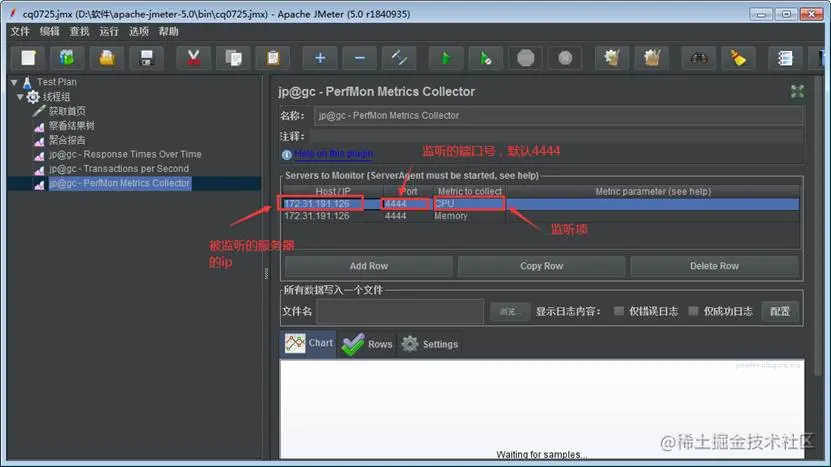The width and height of the screenshot is (831, 467).
Task: Select the 获取首页 sampler tree item
Action: (x=67, y=111)
